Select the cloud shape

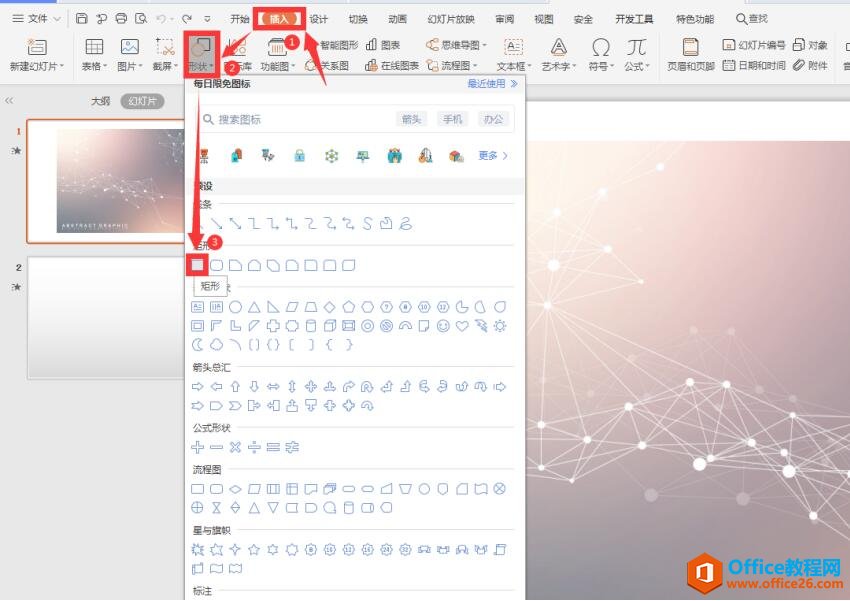tap(216, 345)
